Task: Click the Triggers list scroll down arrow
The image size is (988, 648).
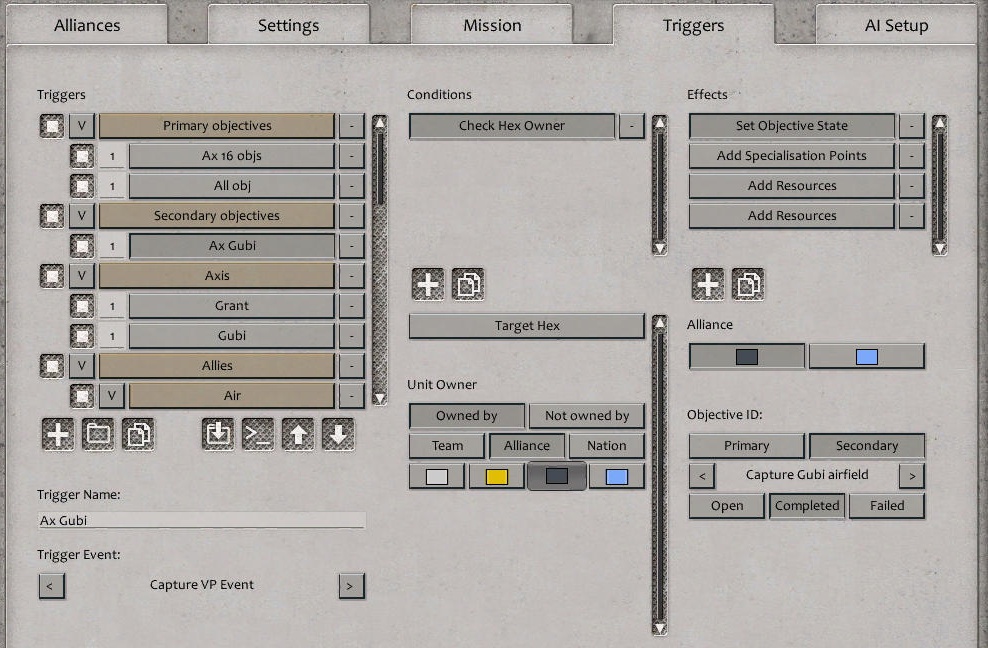Action: pyautogui.click(x=379, y=398)
